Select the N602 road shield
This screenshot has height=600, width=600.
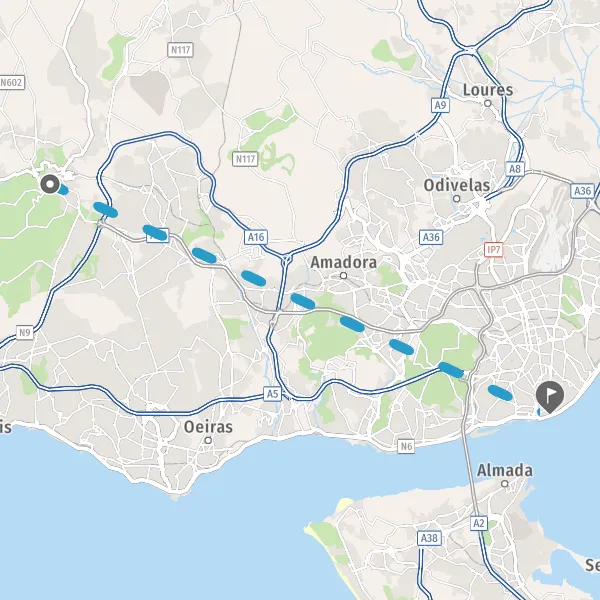12,83
